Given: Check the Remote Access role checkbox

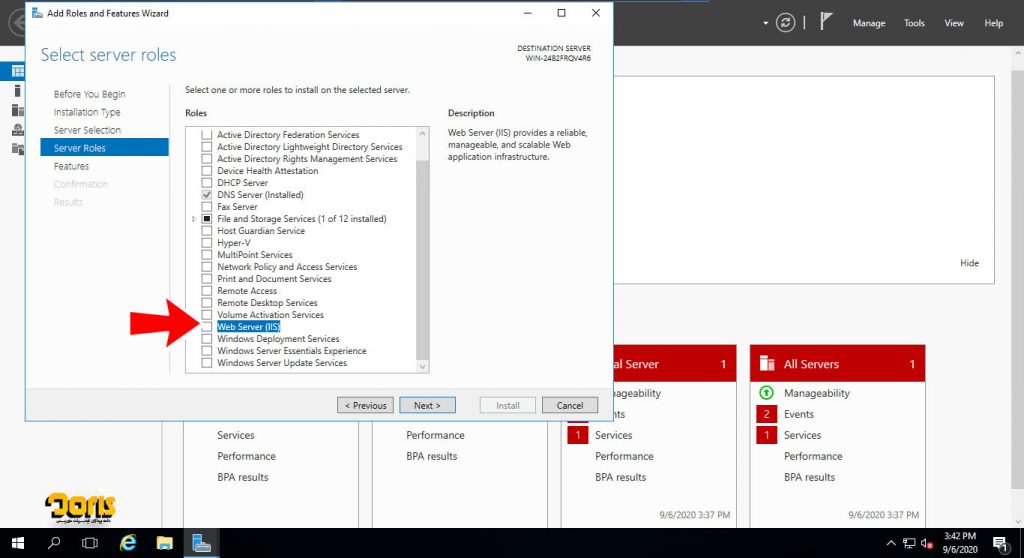Looking at the screenshot, I should pyautogui.click(x=206, y=291).
